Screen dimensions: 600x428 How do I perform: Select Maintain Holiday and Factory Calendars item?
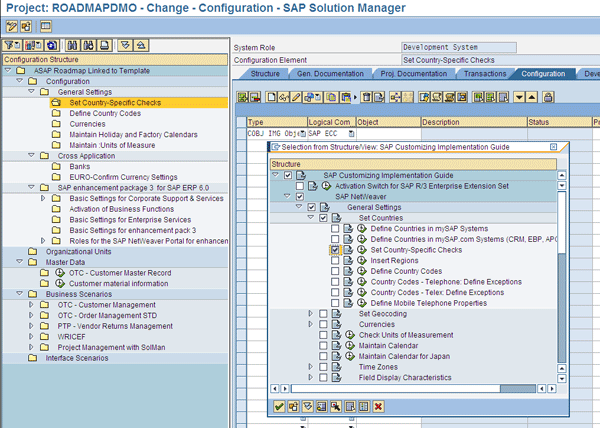coord(134,135)
